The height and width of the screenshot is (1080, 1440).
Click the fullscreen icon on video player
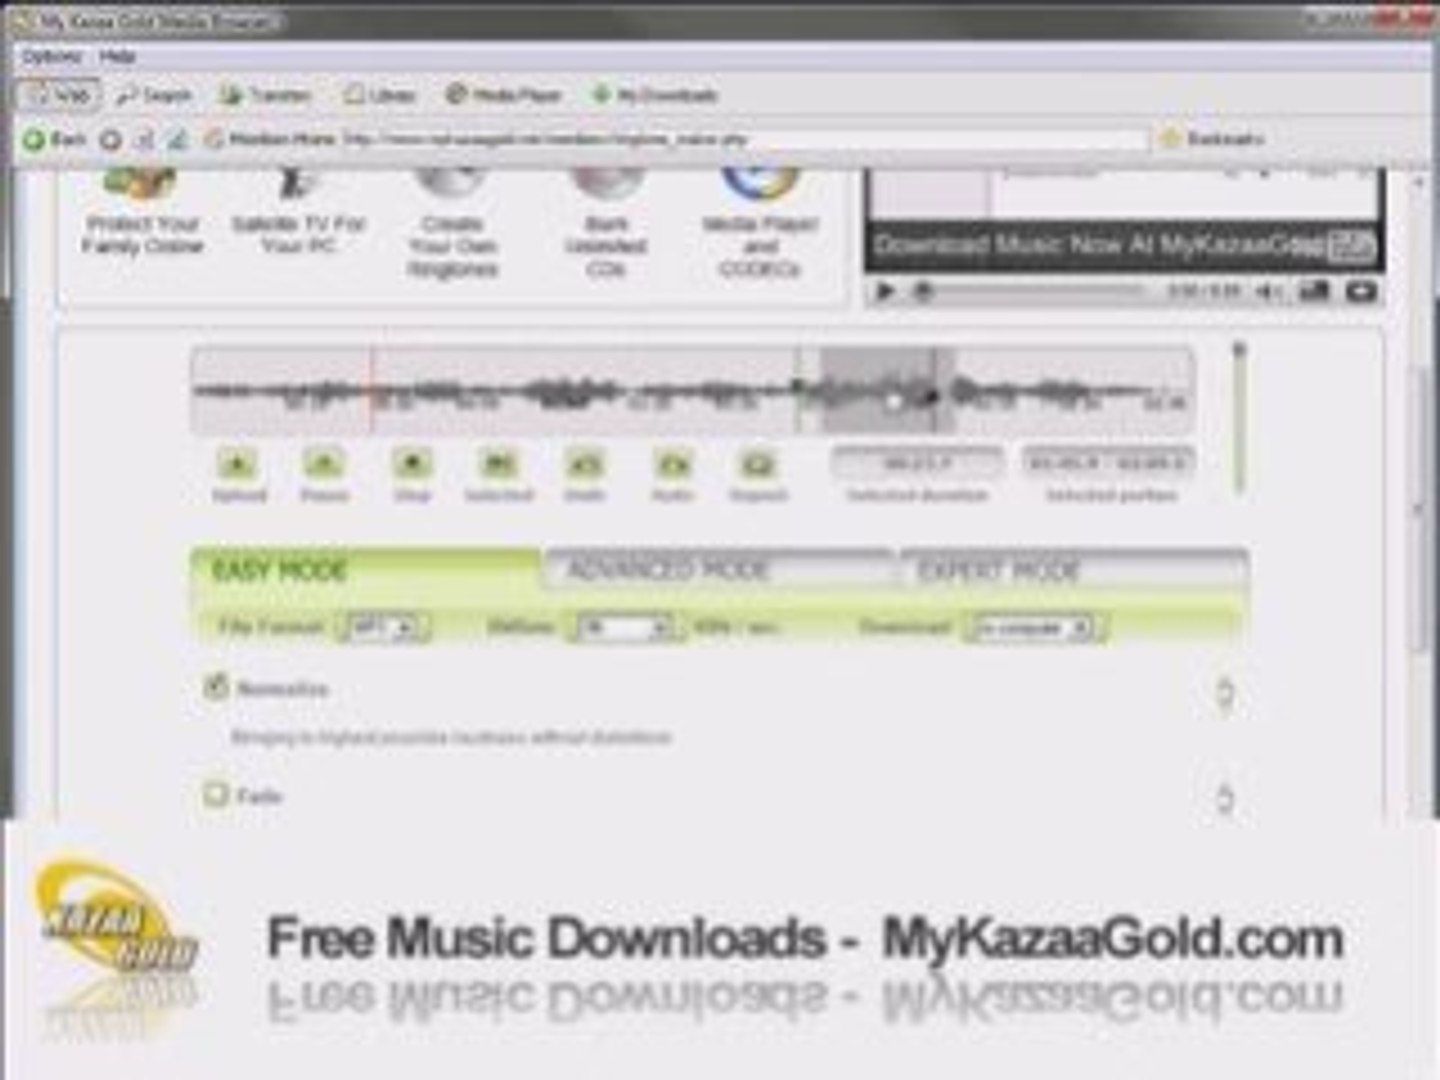(x=1361, y=291)
